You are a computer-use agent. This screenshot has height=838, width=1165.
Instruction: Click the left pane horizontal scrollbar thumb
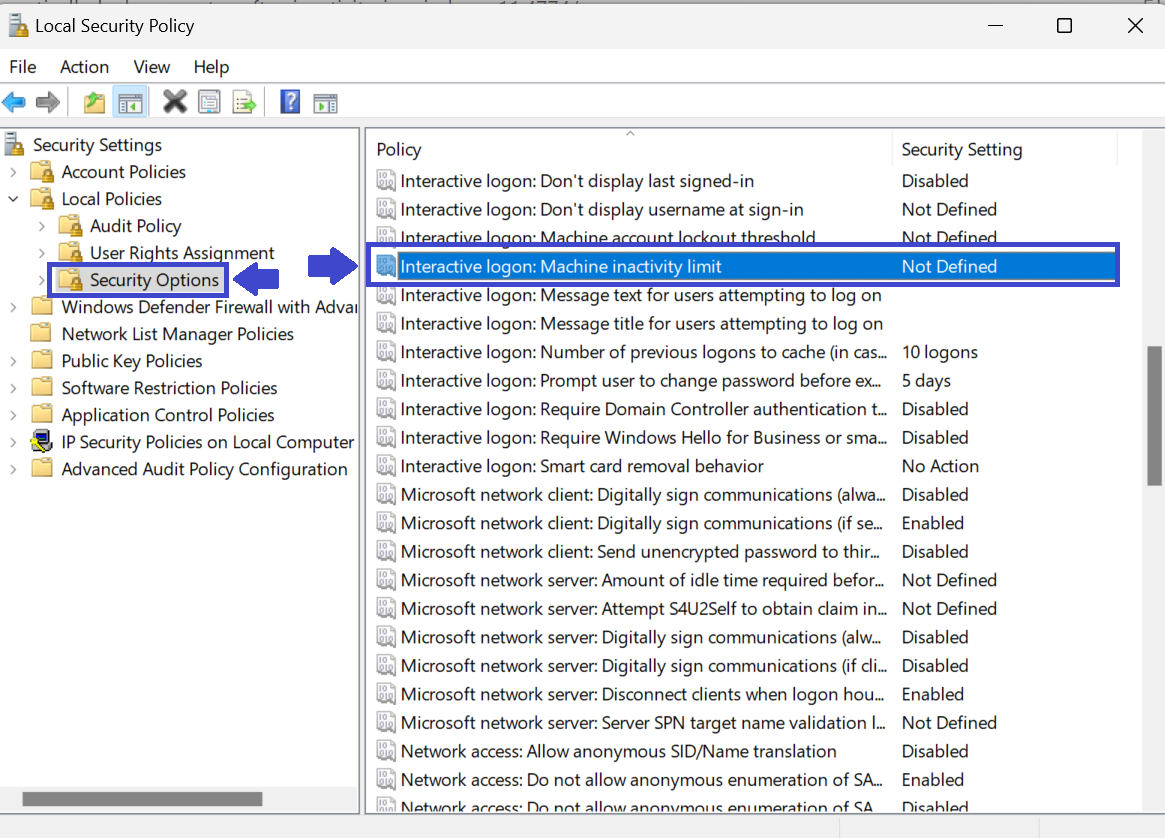coord(142,799)
